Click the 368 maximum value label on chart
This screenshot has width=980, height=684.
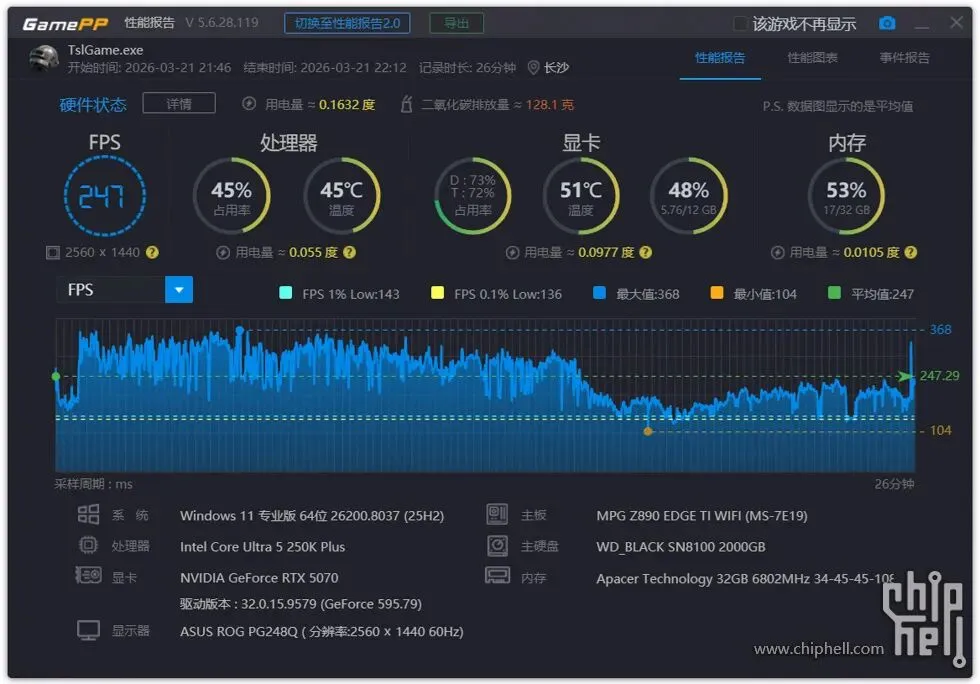[941, 329]
